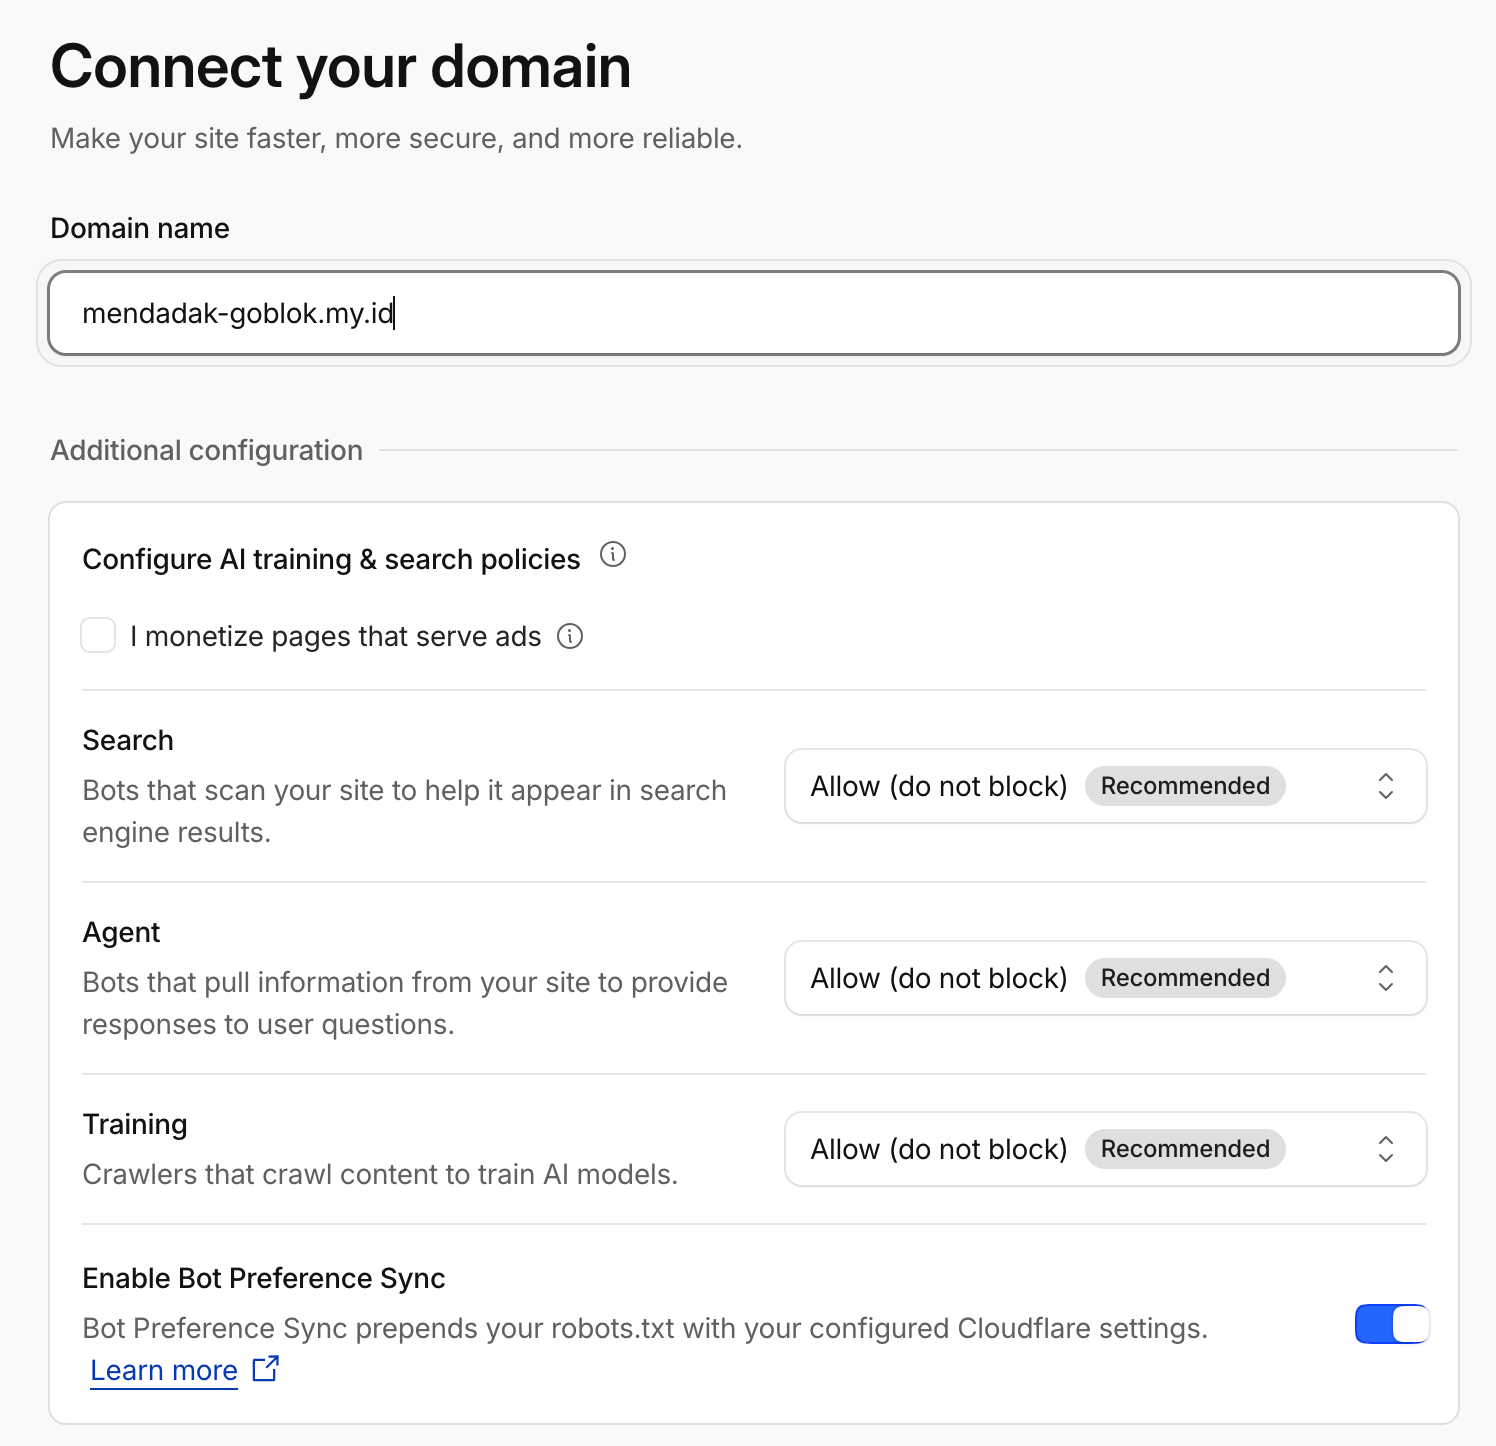The width and height of the screenshot is (1496, 1446).
Task: Check the monetize pages that serve ads box
Action: click(x=98, y=635)
